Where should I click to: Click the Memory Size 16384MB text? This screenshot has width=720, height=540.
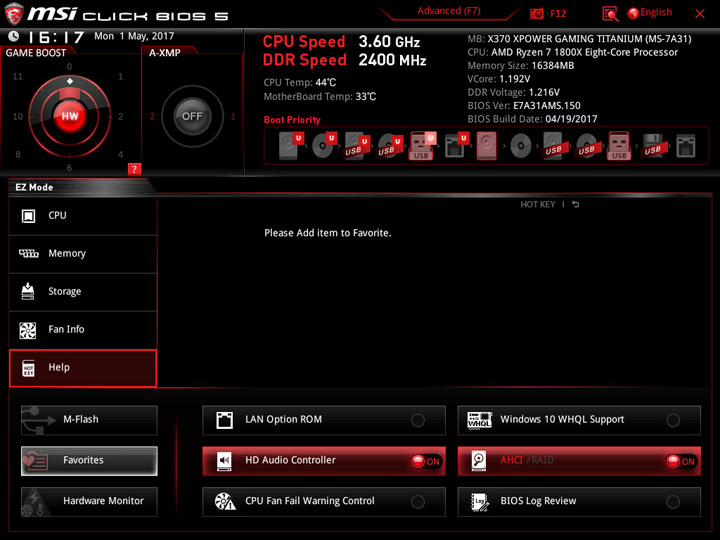521,66
